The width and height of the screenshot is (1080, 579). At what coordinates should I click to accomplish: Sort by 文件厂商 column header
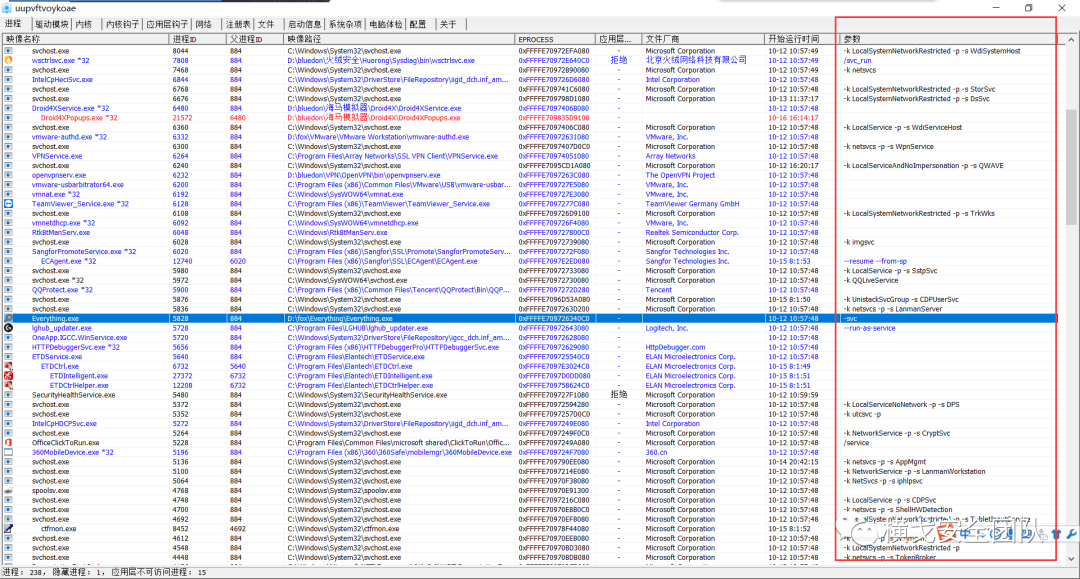703,39
